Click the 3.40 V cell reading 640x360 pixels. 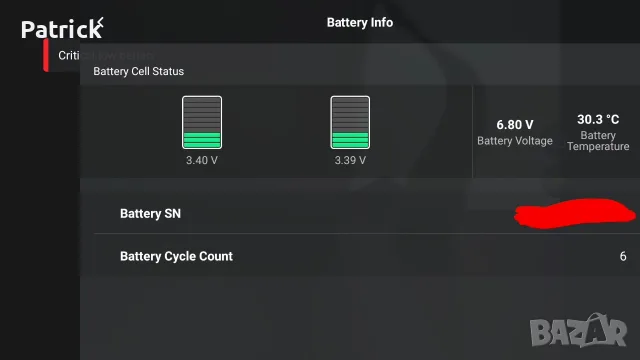(x=202, y=160)
